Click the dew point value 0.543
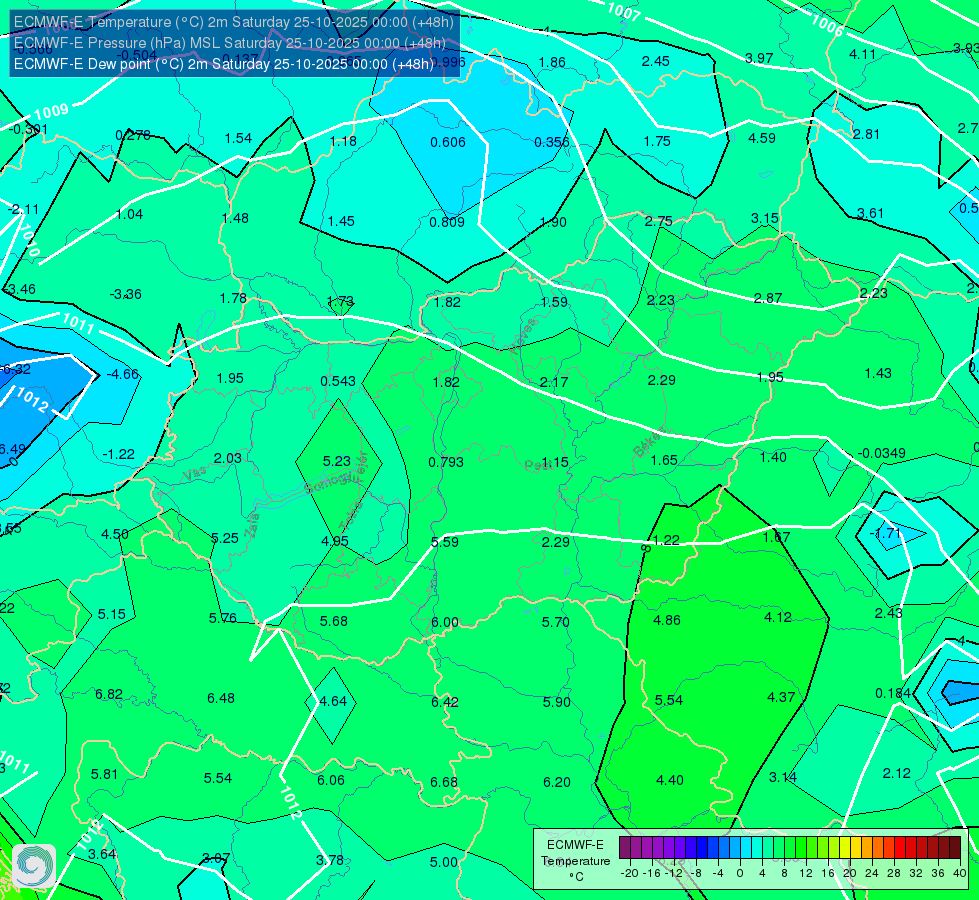 [338, 381]
